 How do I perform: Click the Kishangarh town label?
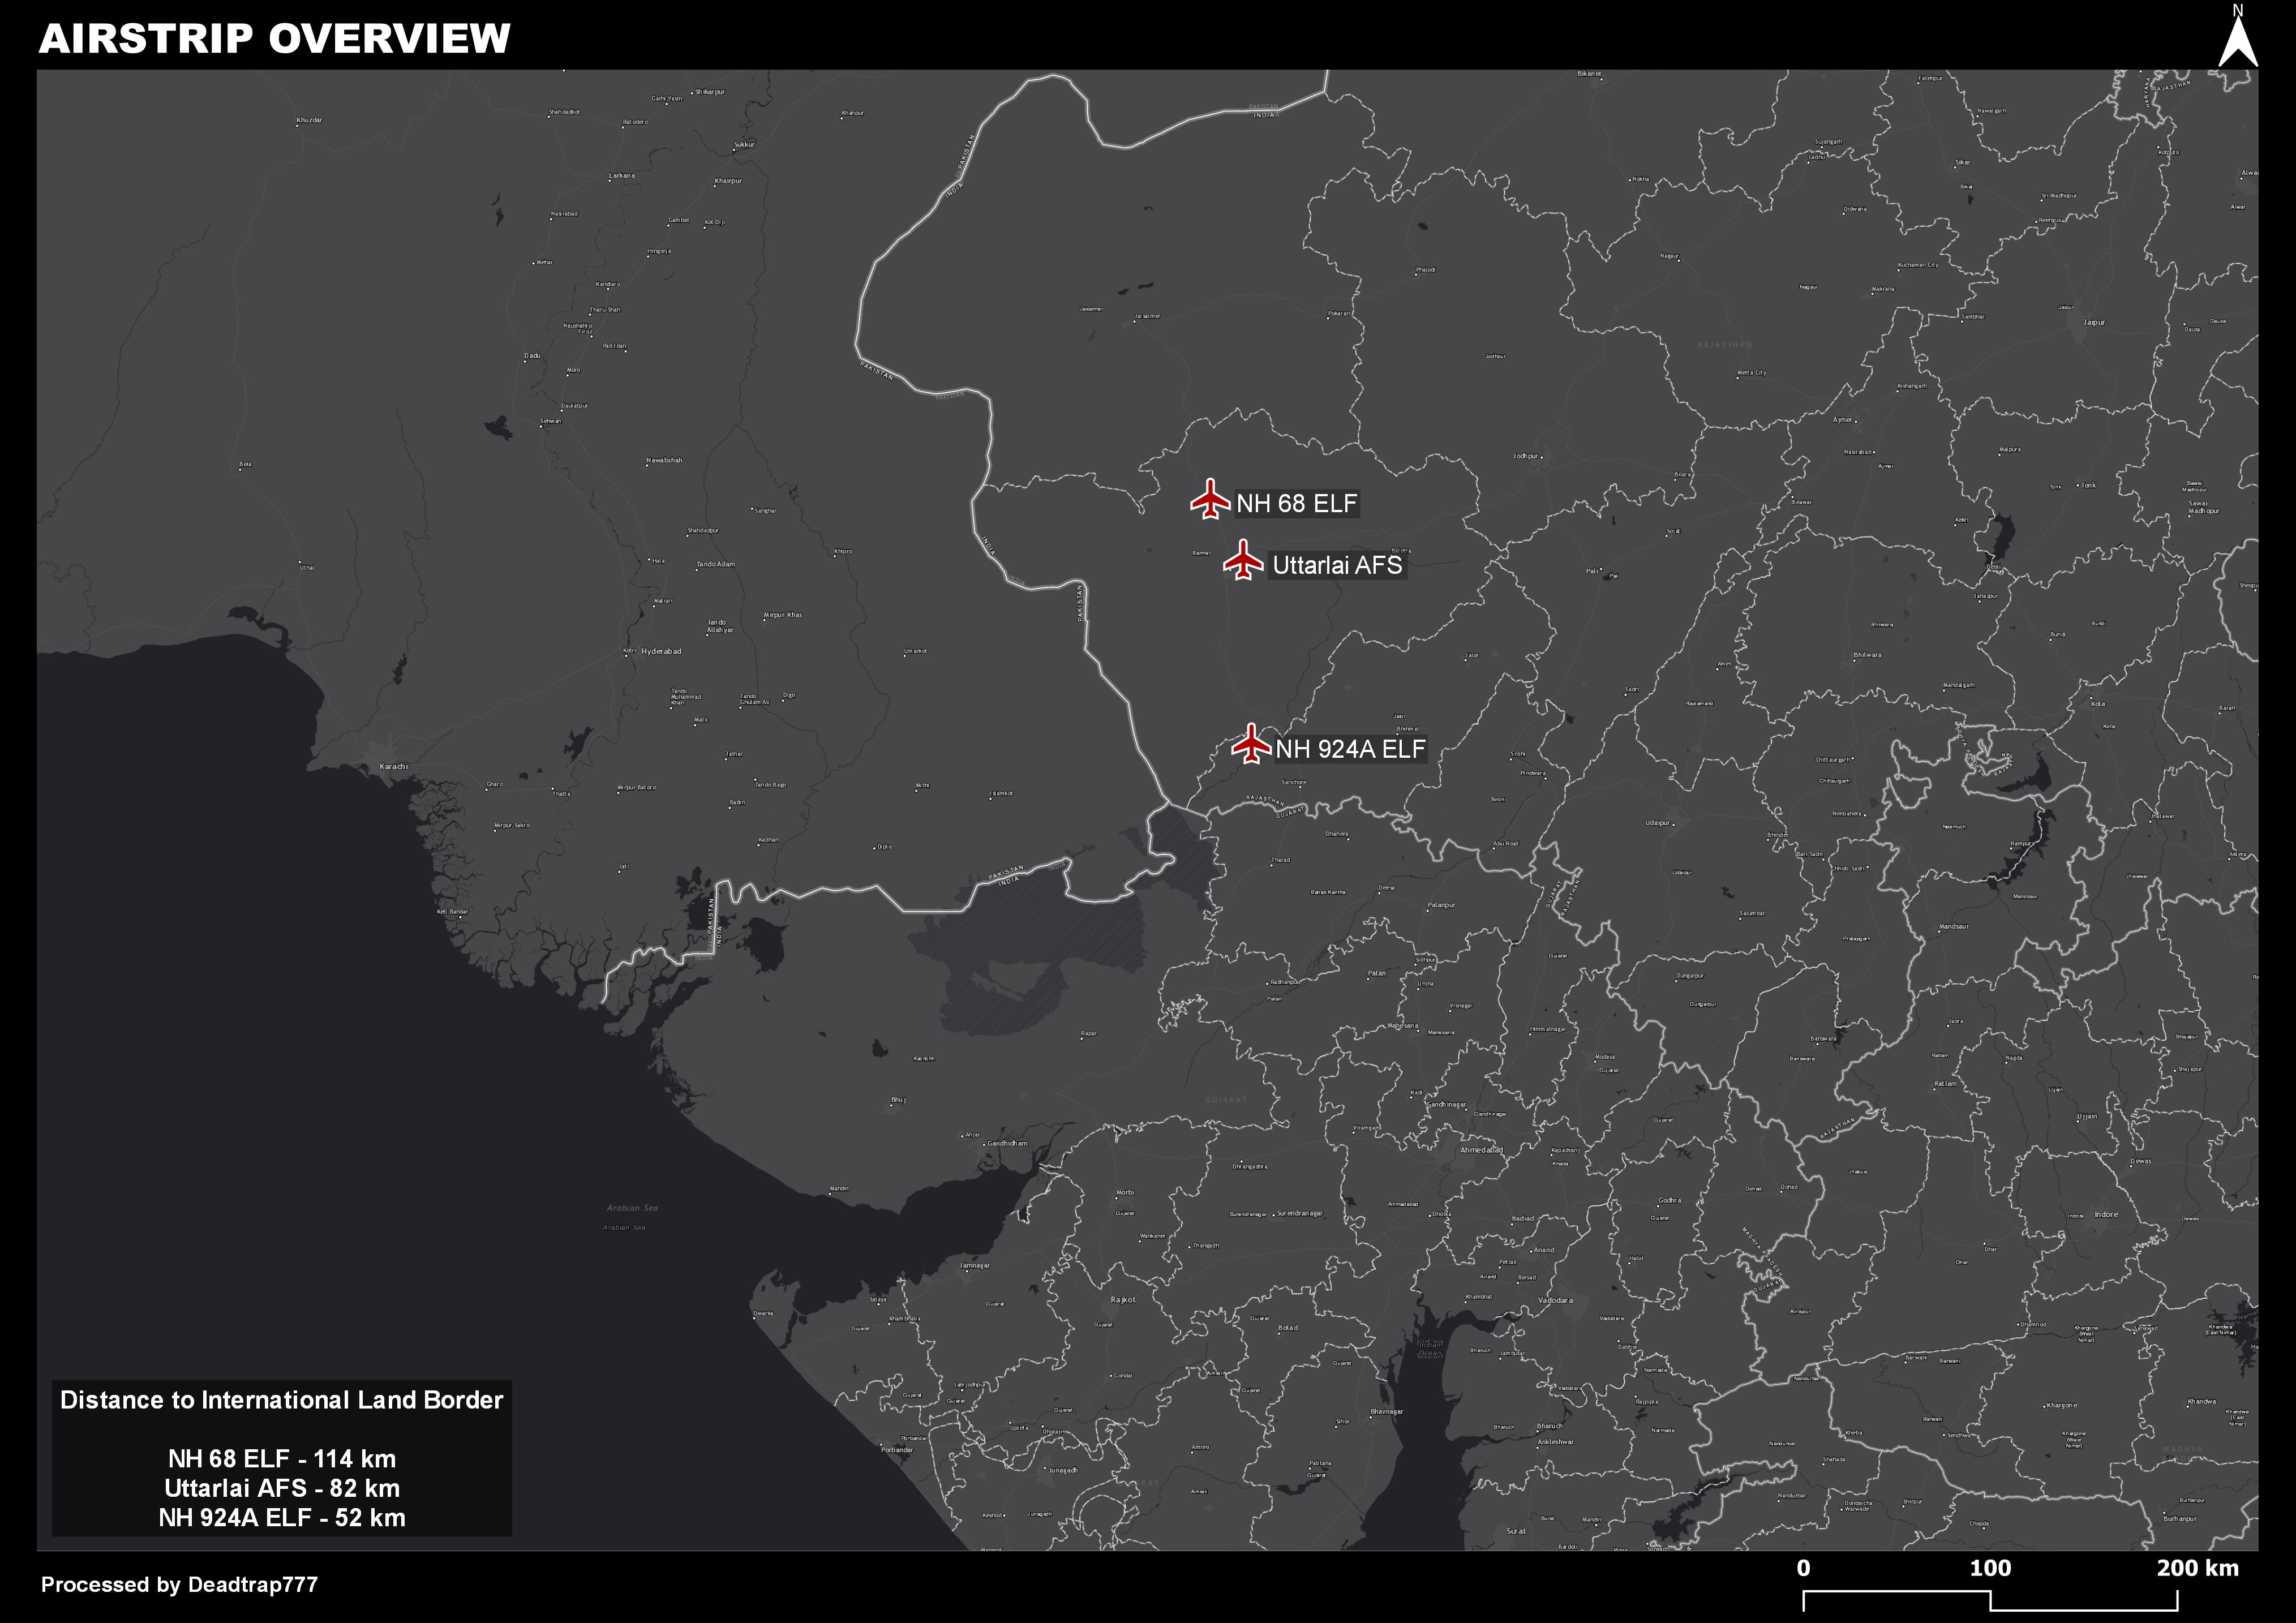click(x=1912, y=386)
